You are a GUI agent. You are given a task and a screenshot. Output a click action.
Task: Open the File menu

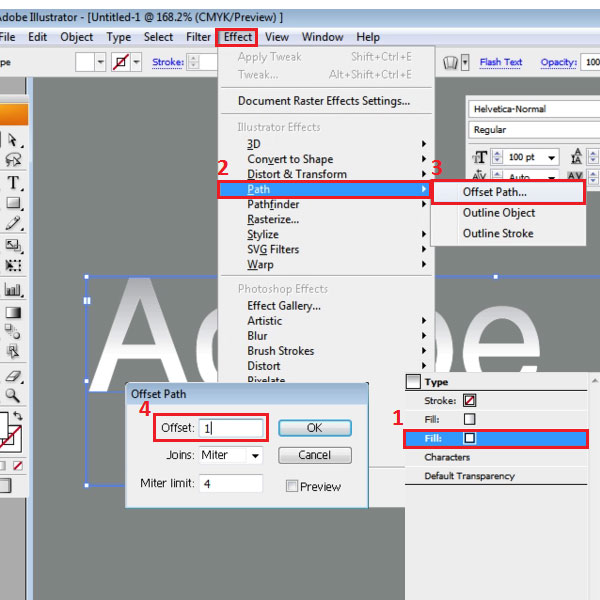coord(7,37)
